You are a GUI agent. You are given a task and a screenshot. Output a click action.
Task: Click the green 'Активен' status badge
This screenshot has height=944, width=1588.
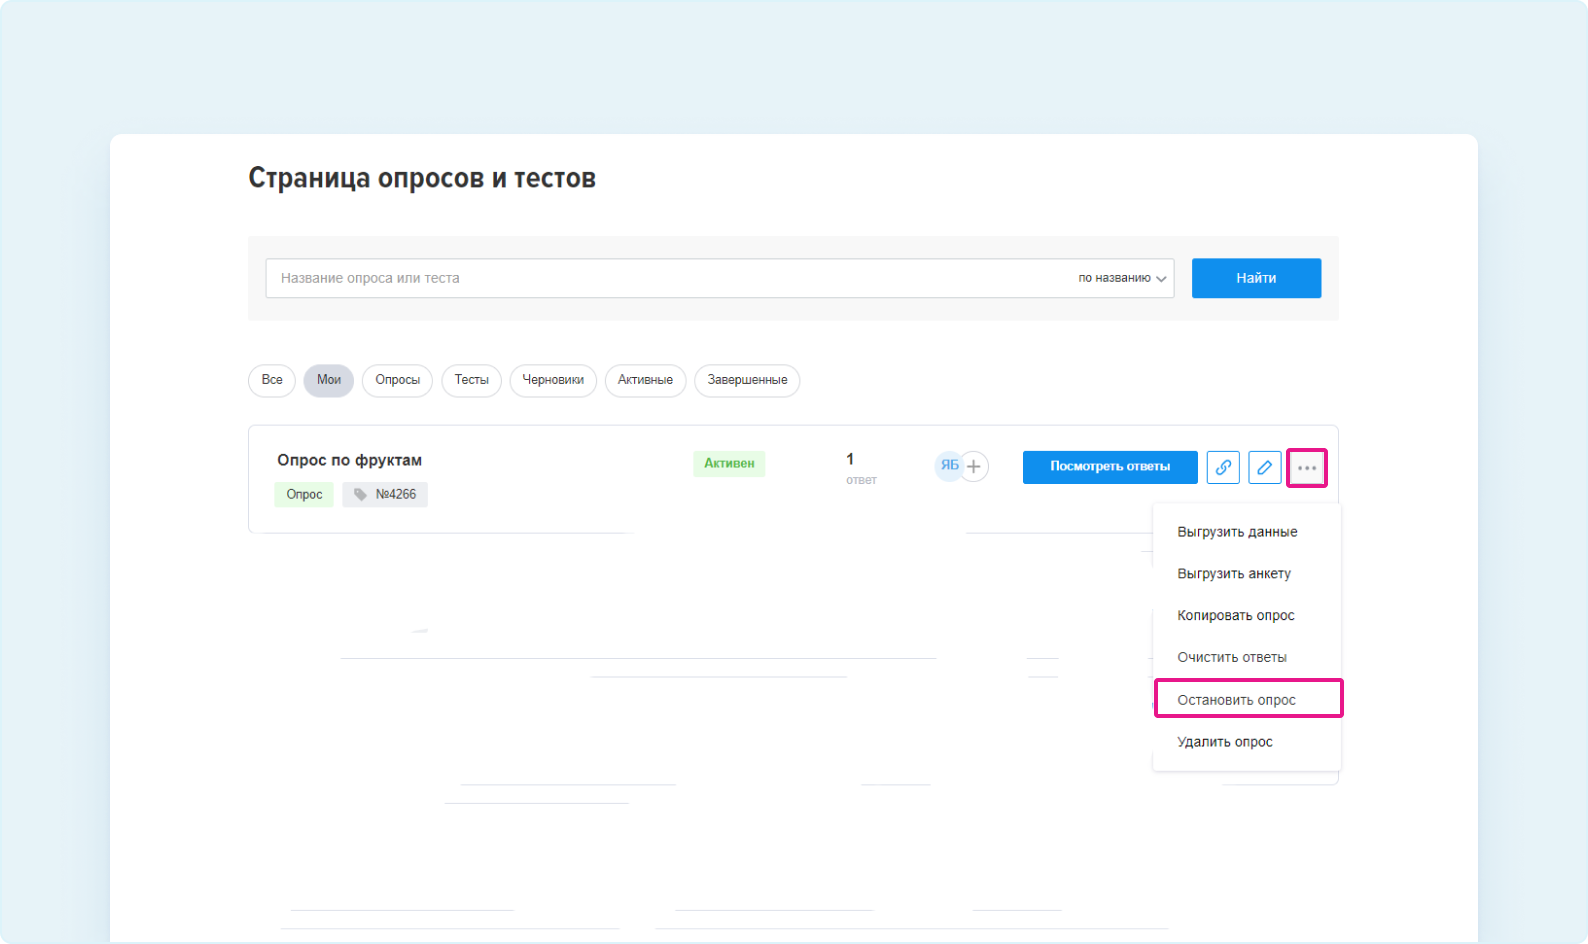[729, 464]
